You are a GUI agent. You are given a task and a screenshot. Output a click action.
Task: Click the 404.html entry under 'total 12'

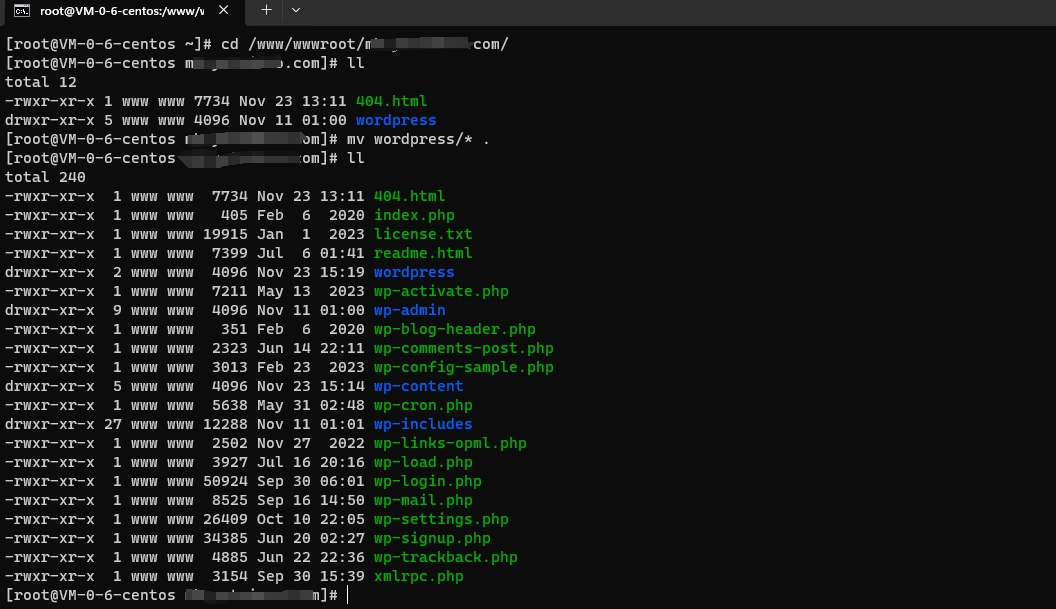pyautogui.click(x=391, y=101)
